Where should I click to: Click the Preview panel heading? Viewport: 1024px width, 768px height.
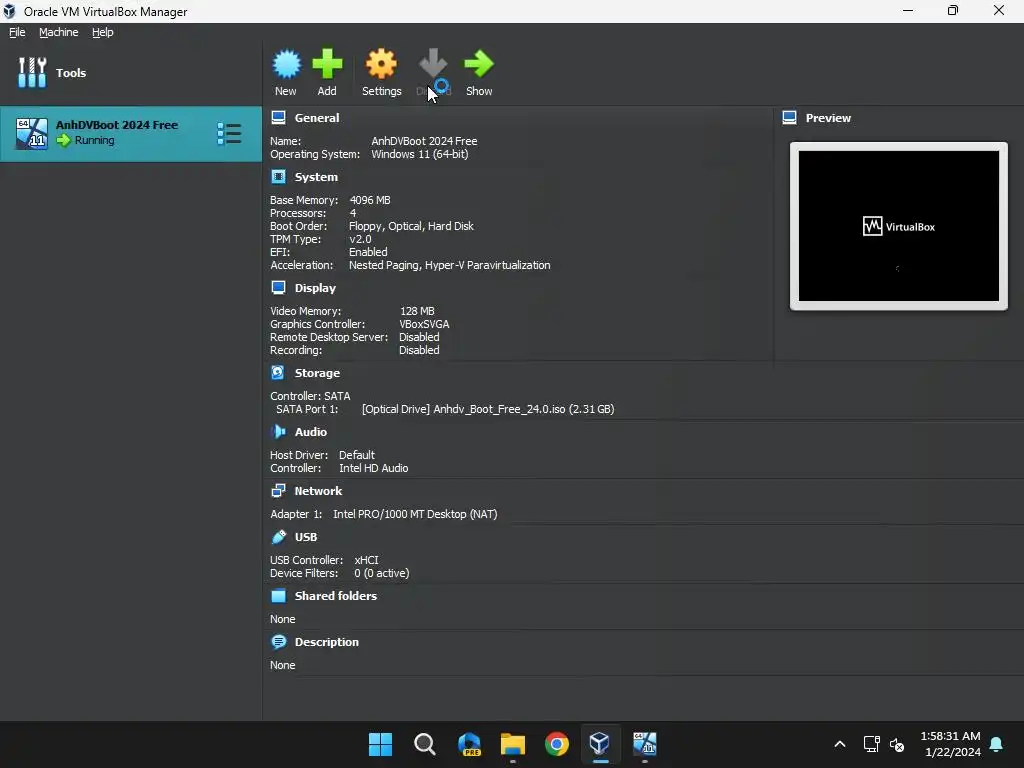pyautogui.click(x=828, y=118)
